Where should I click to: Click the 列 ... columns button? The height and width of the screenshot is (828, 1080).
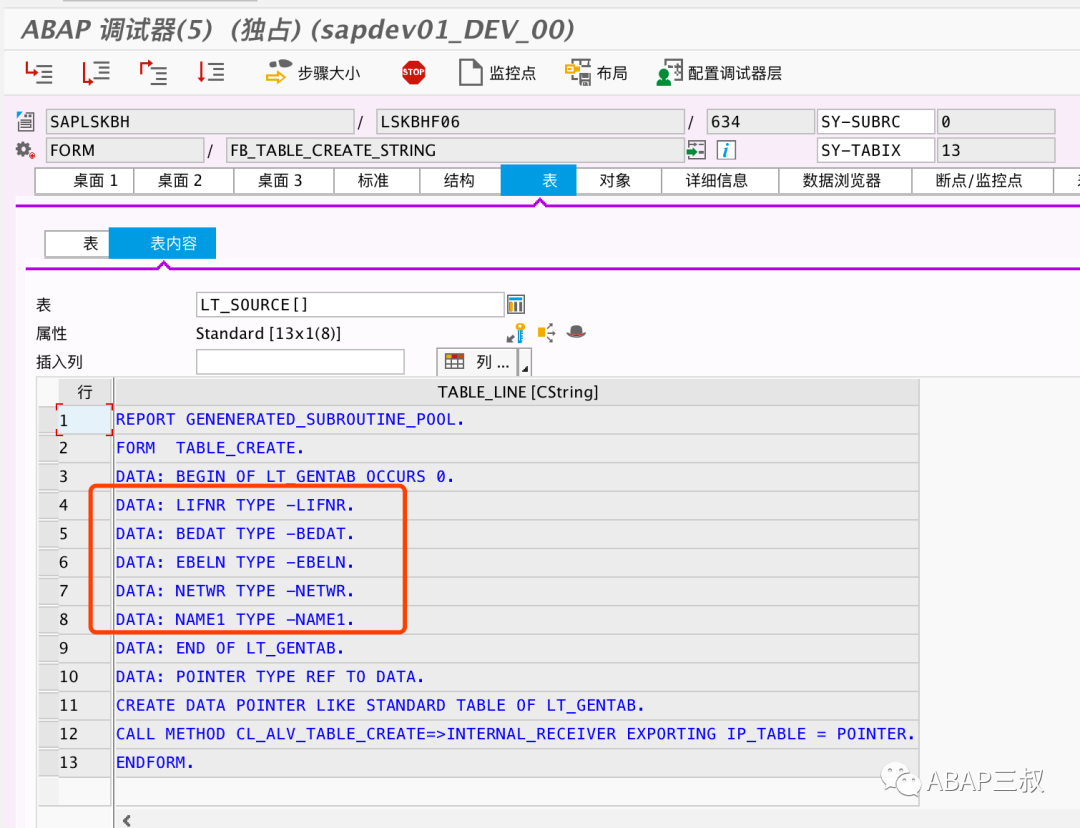(477, 362)
